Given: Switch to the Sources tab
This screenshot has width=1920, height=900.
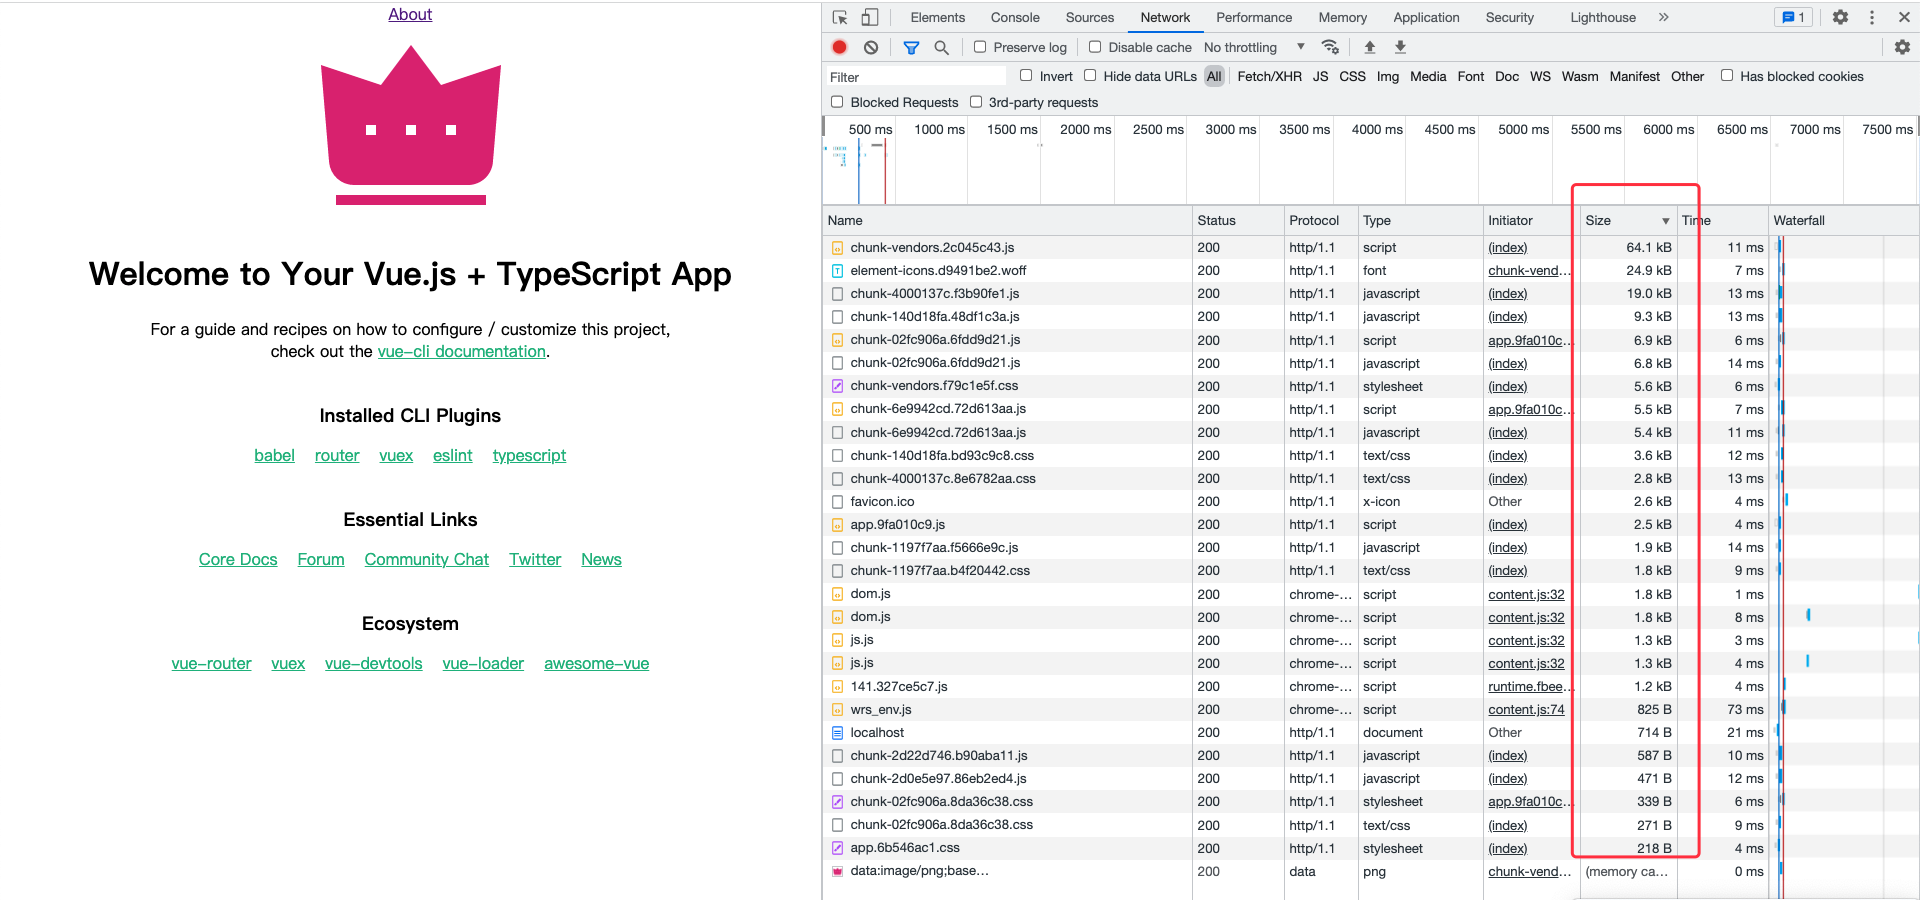Looking at the screenshot, I should [1090, 17].
